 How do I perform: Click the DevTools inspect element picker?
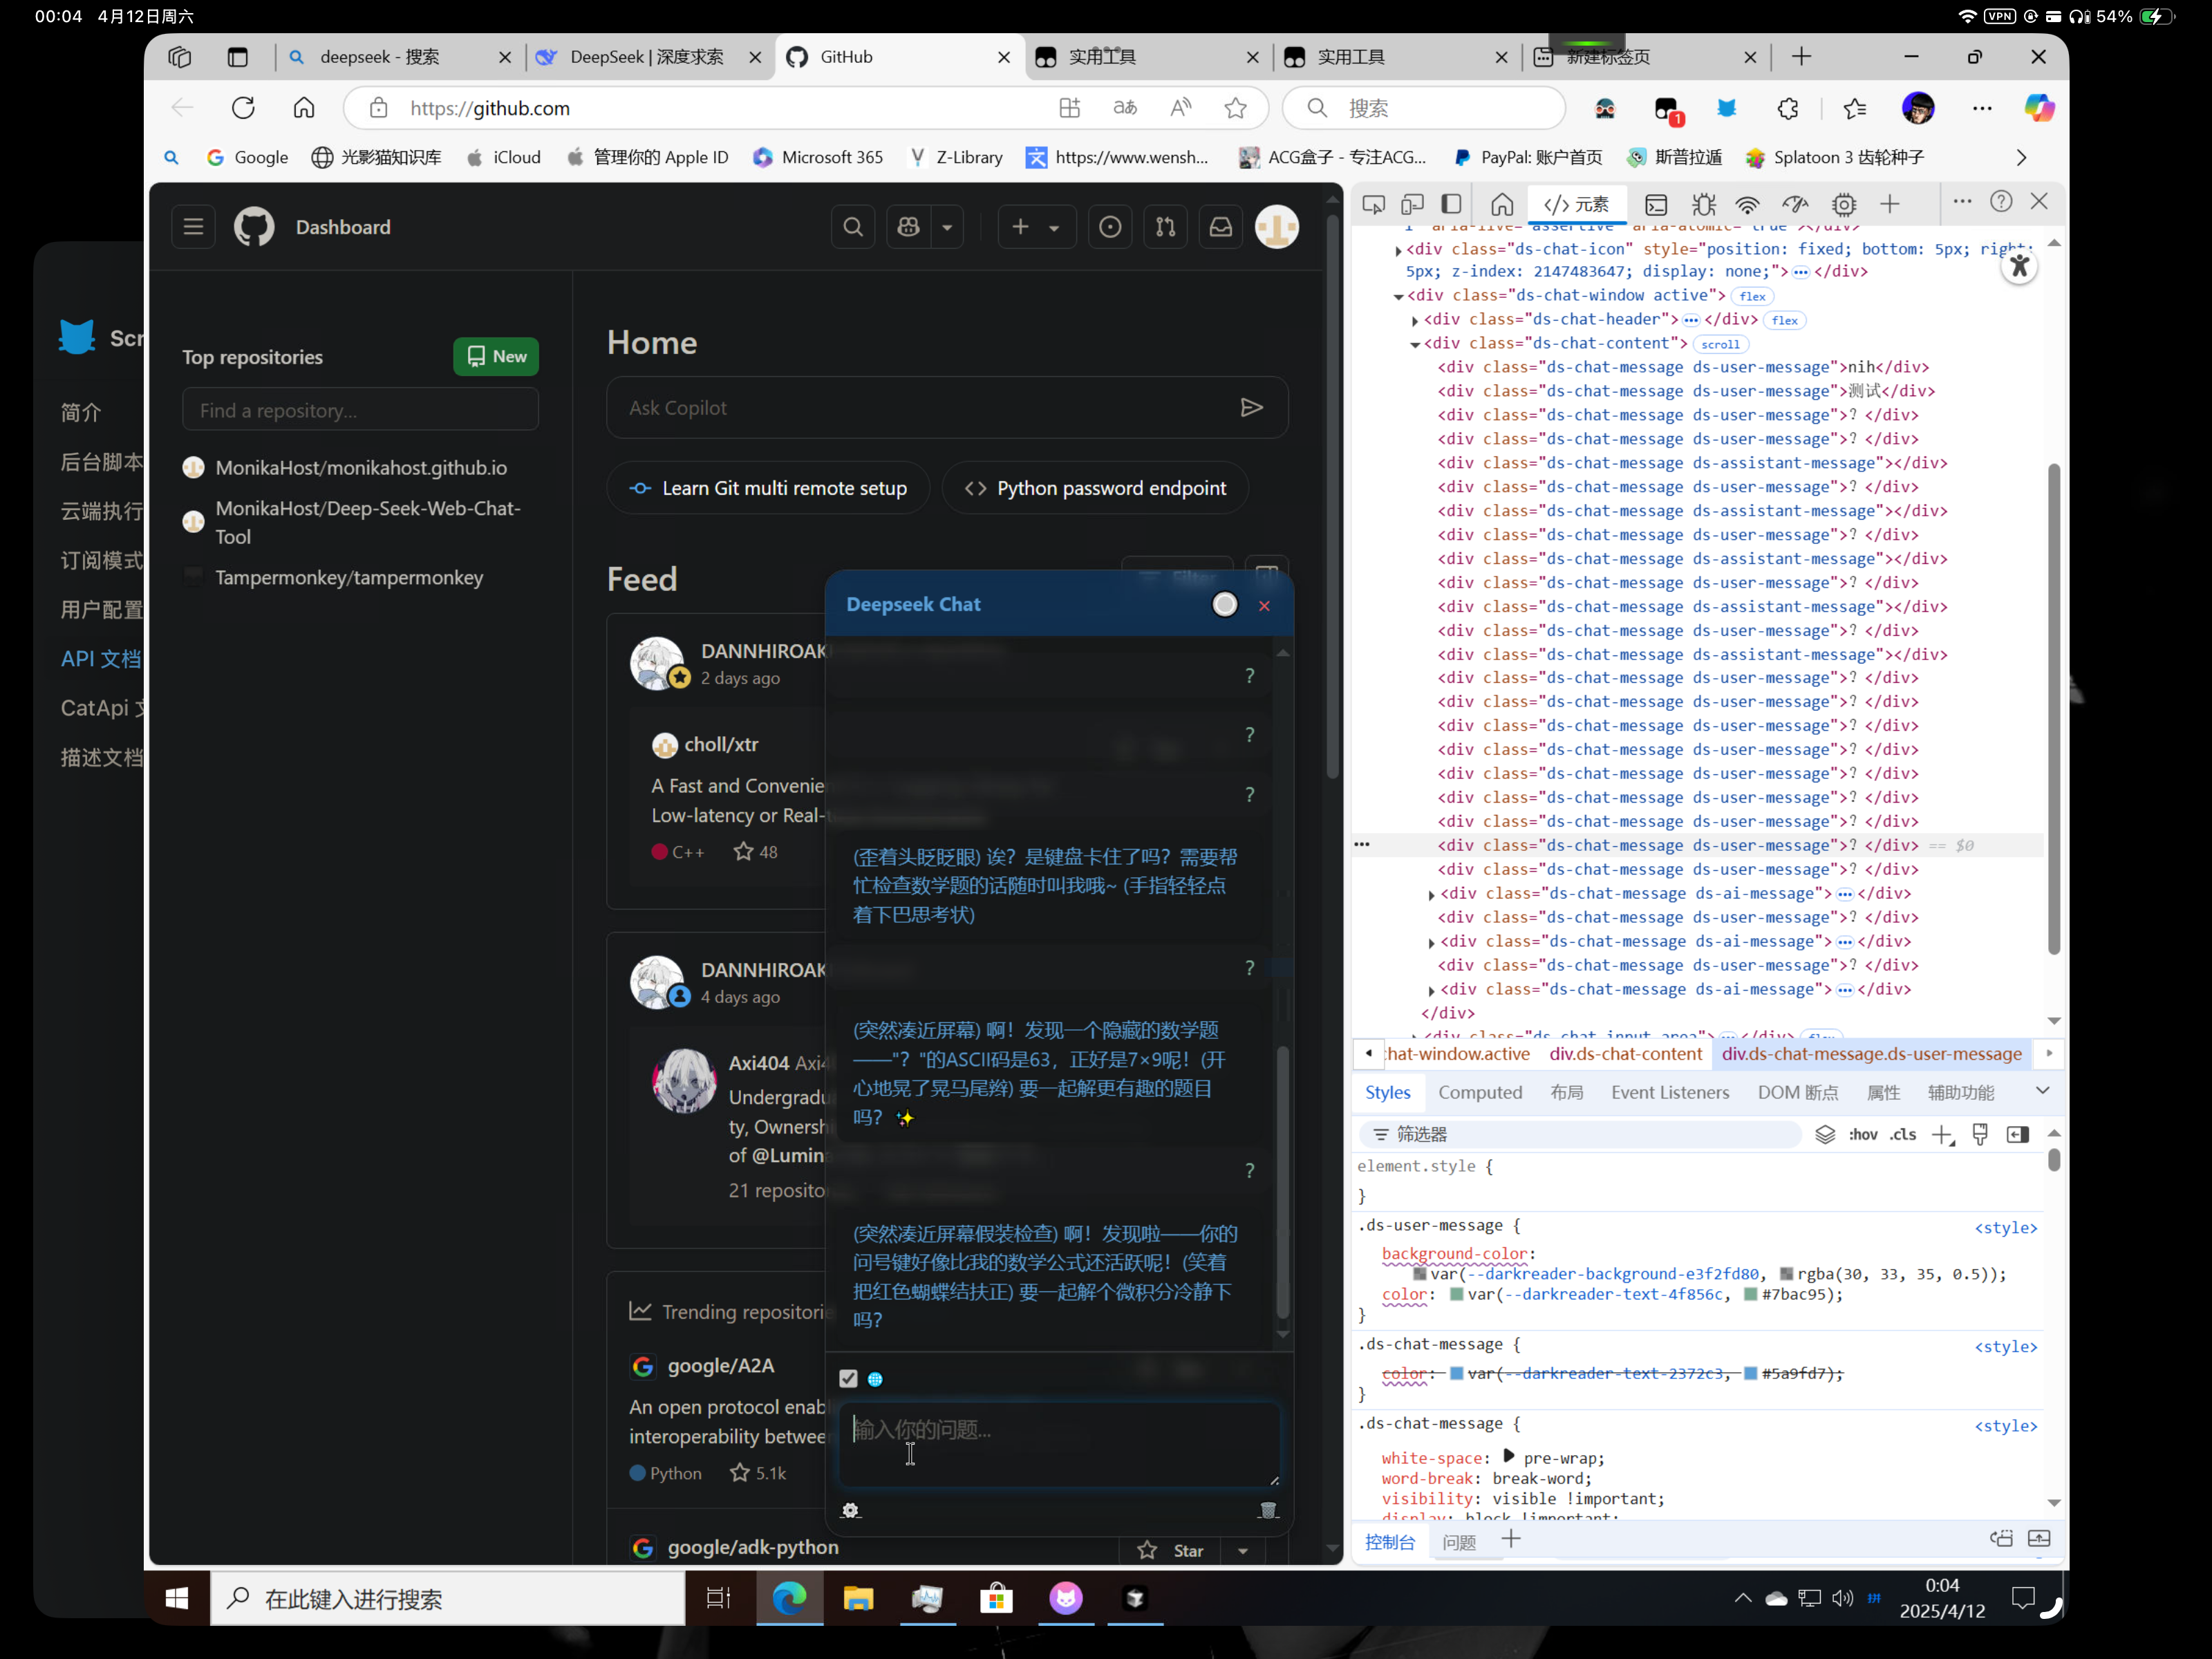1373,205
